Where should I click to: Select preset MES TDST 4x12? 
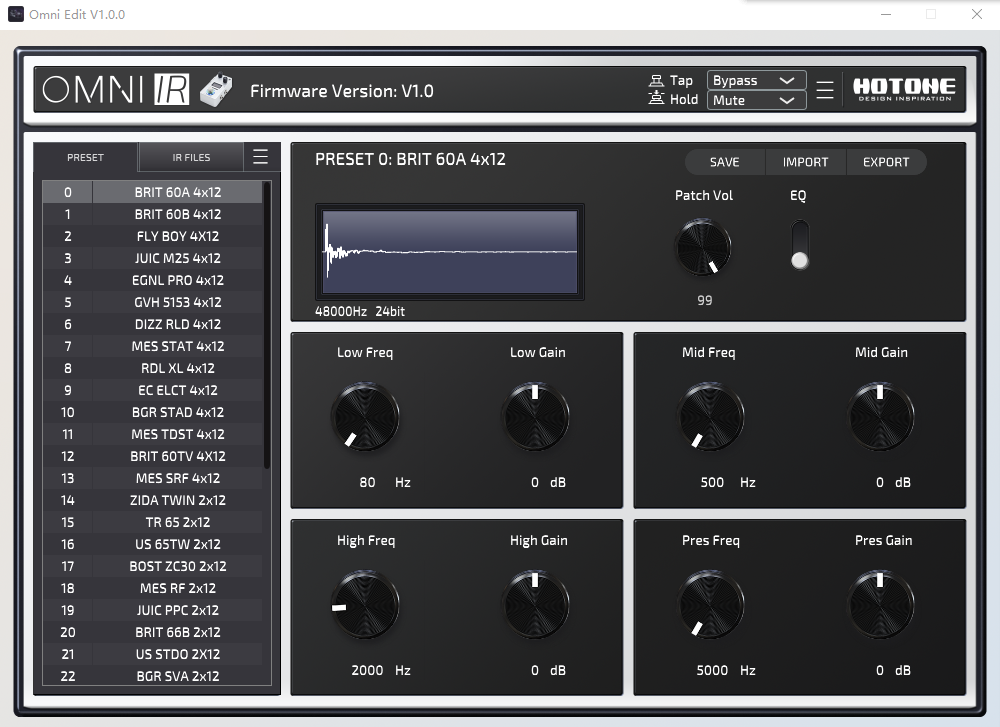pos(152,434)
